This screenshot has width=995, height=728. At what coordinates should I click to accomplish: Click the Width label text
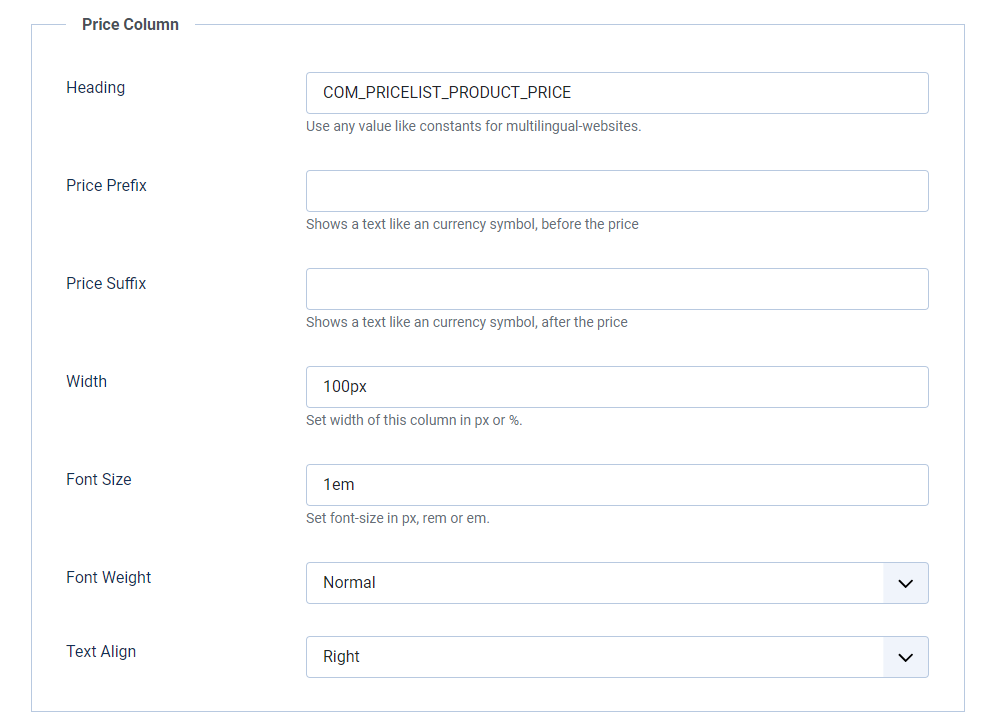[87, 382]
